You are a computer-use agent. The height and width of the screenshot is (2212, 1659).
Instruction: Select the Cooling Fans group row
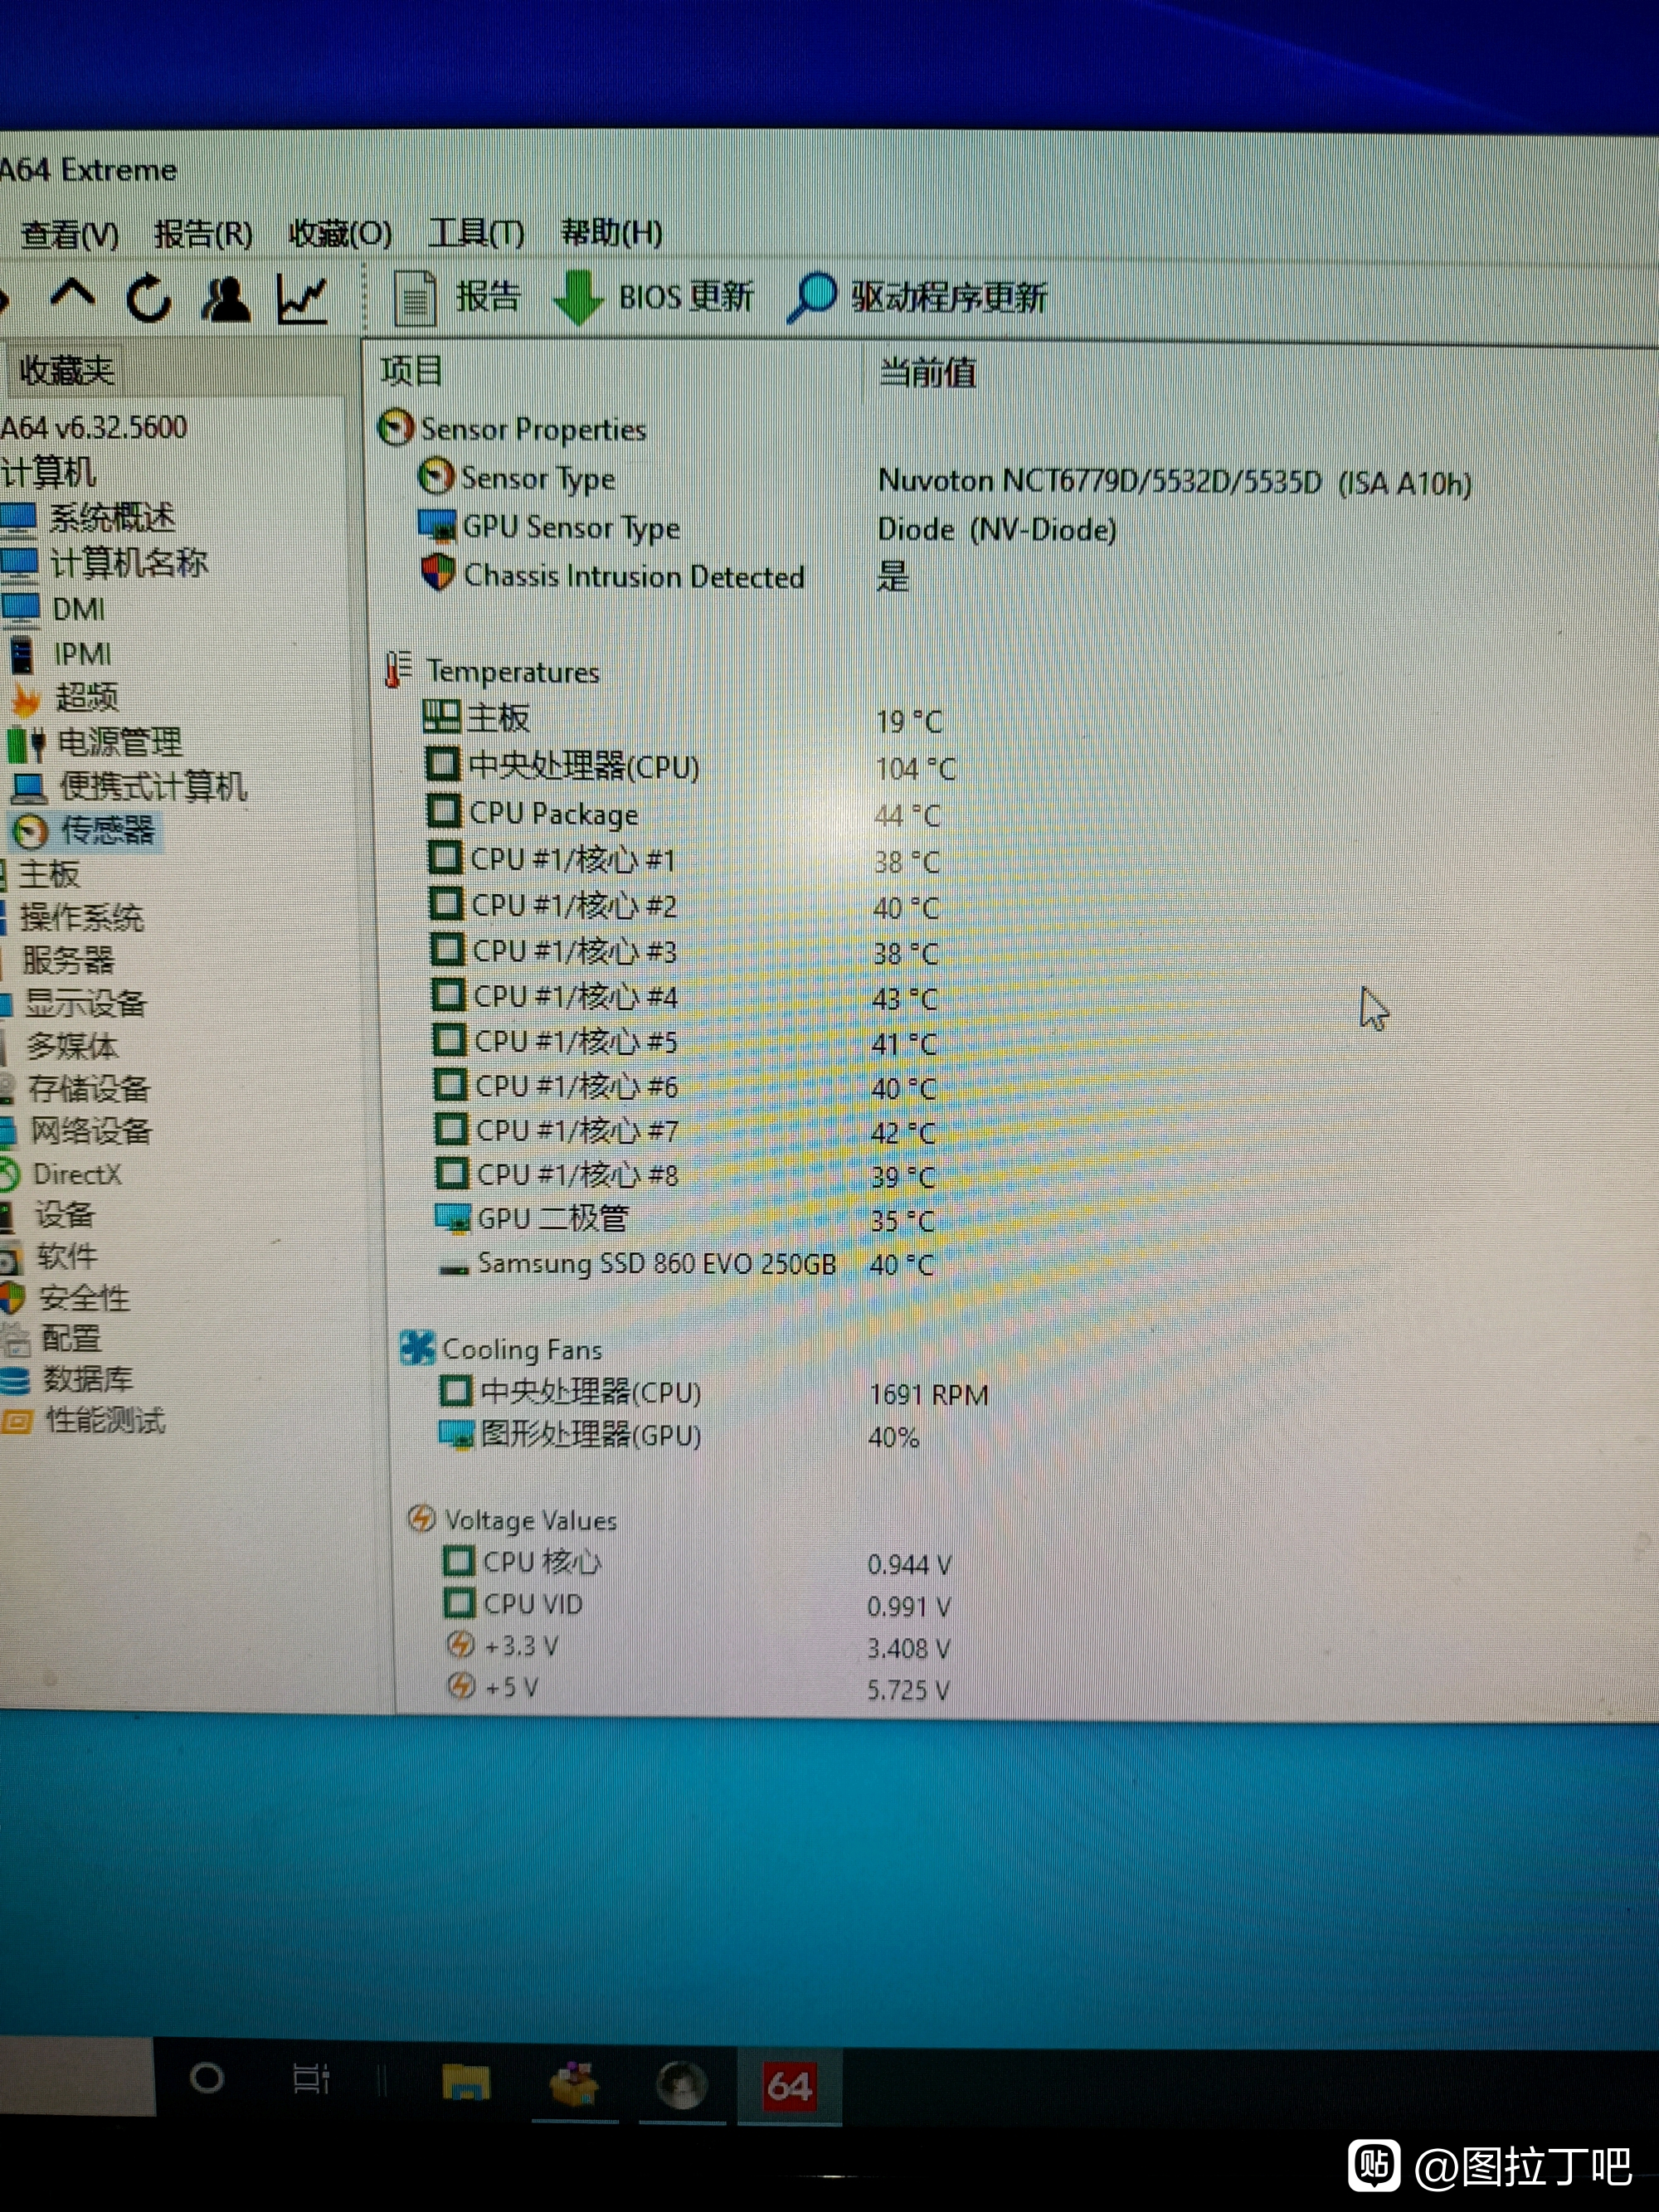(x=501, y=1349)
